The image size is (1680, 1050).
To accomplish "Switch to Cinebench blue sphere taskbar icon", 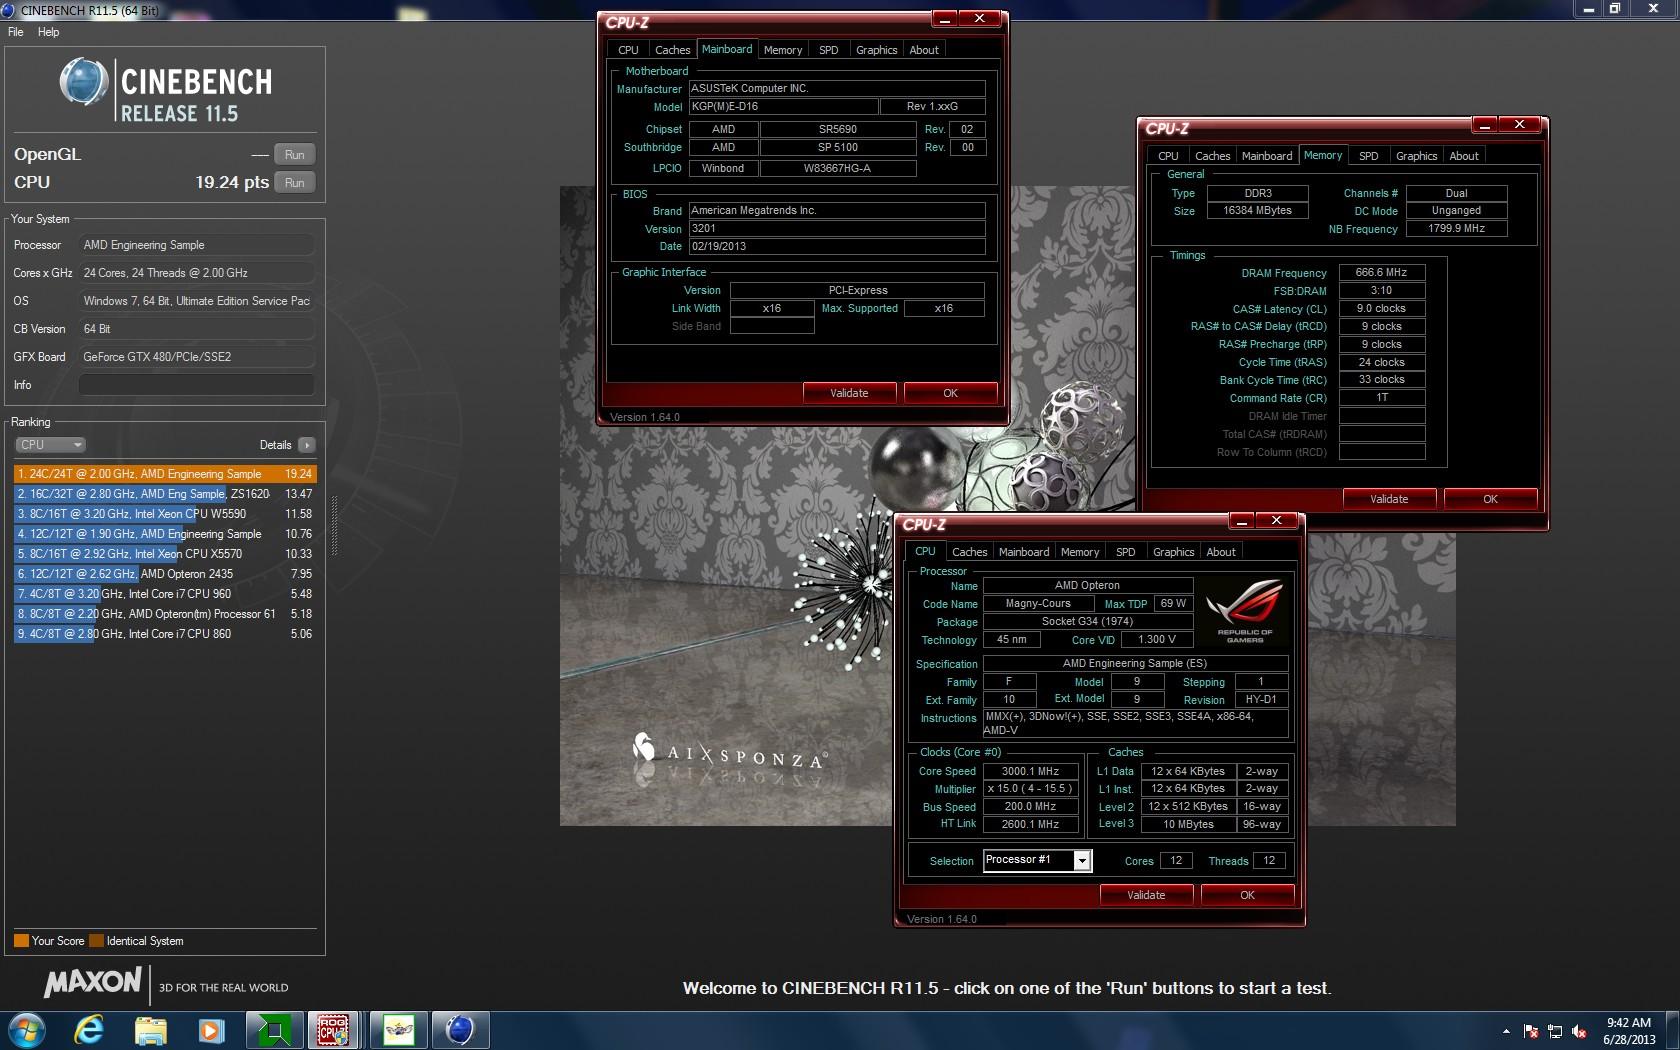I will click(459, 1030).
